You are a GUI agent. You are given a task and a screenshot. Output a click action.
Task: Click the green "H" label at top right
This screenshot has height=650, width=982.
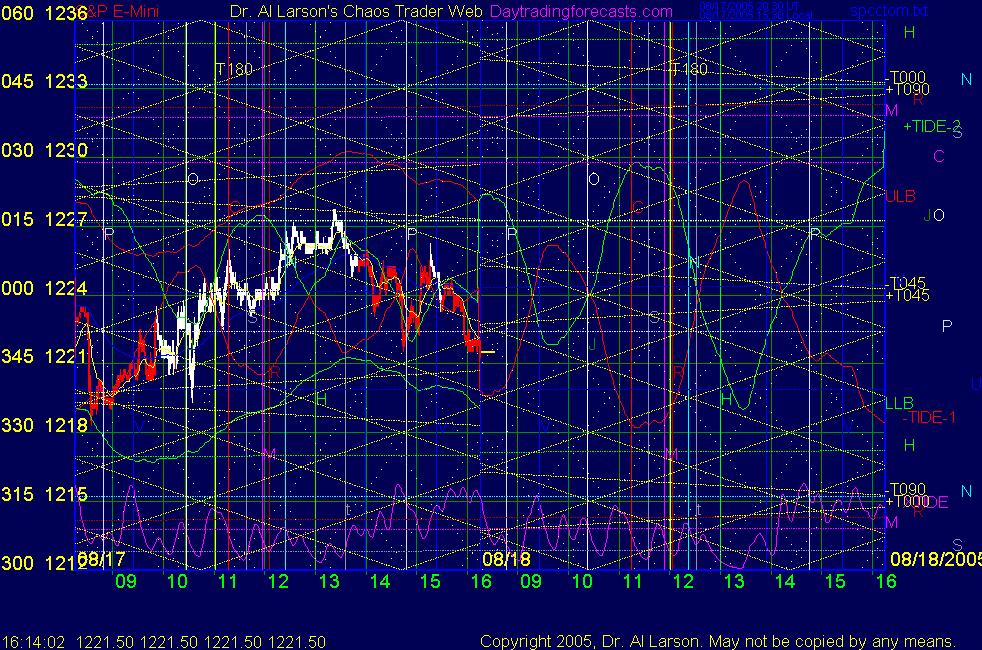click(x=909, y=33)
